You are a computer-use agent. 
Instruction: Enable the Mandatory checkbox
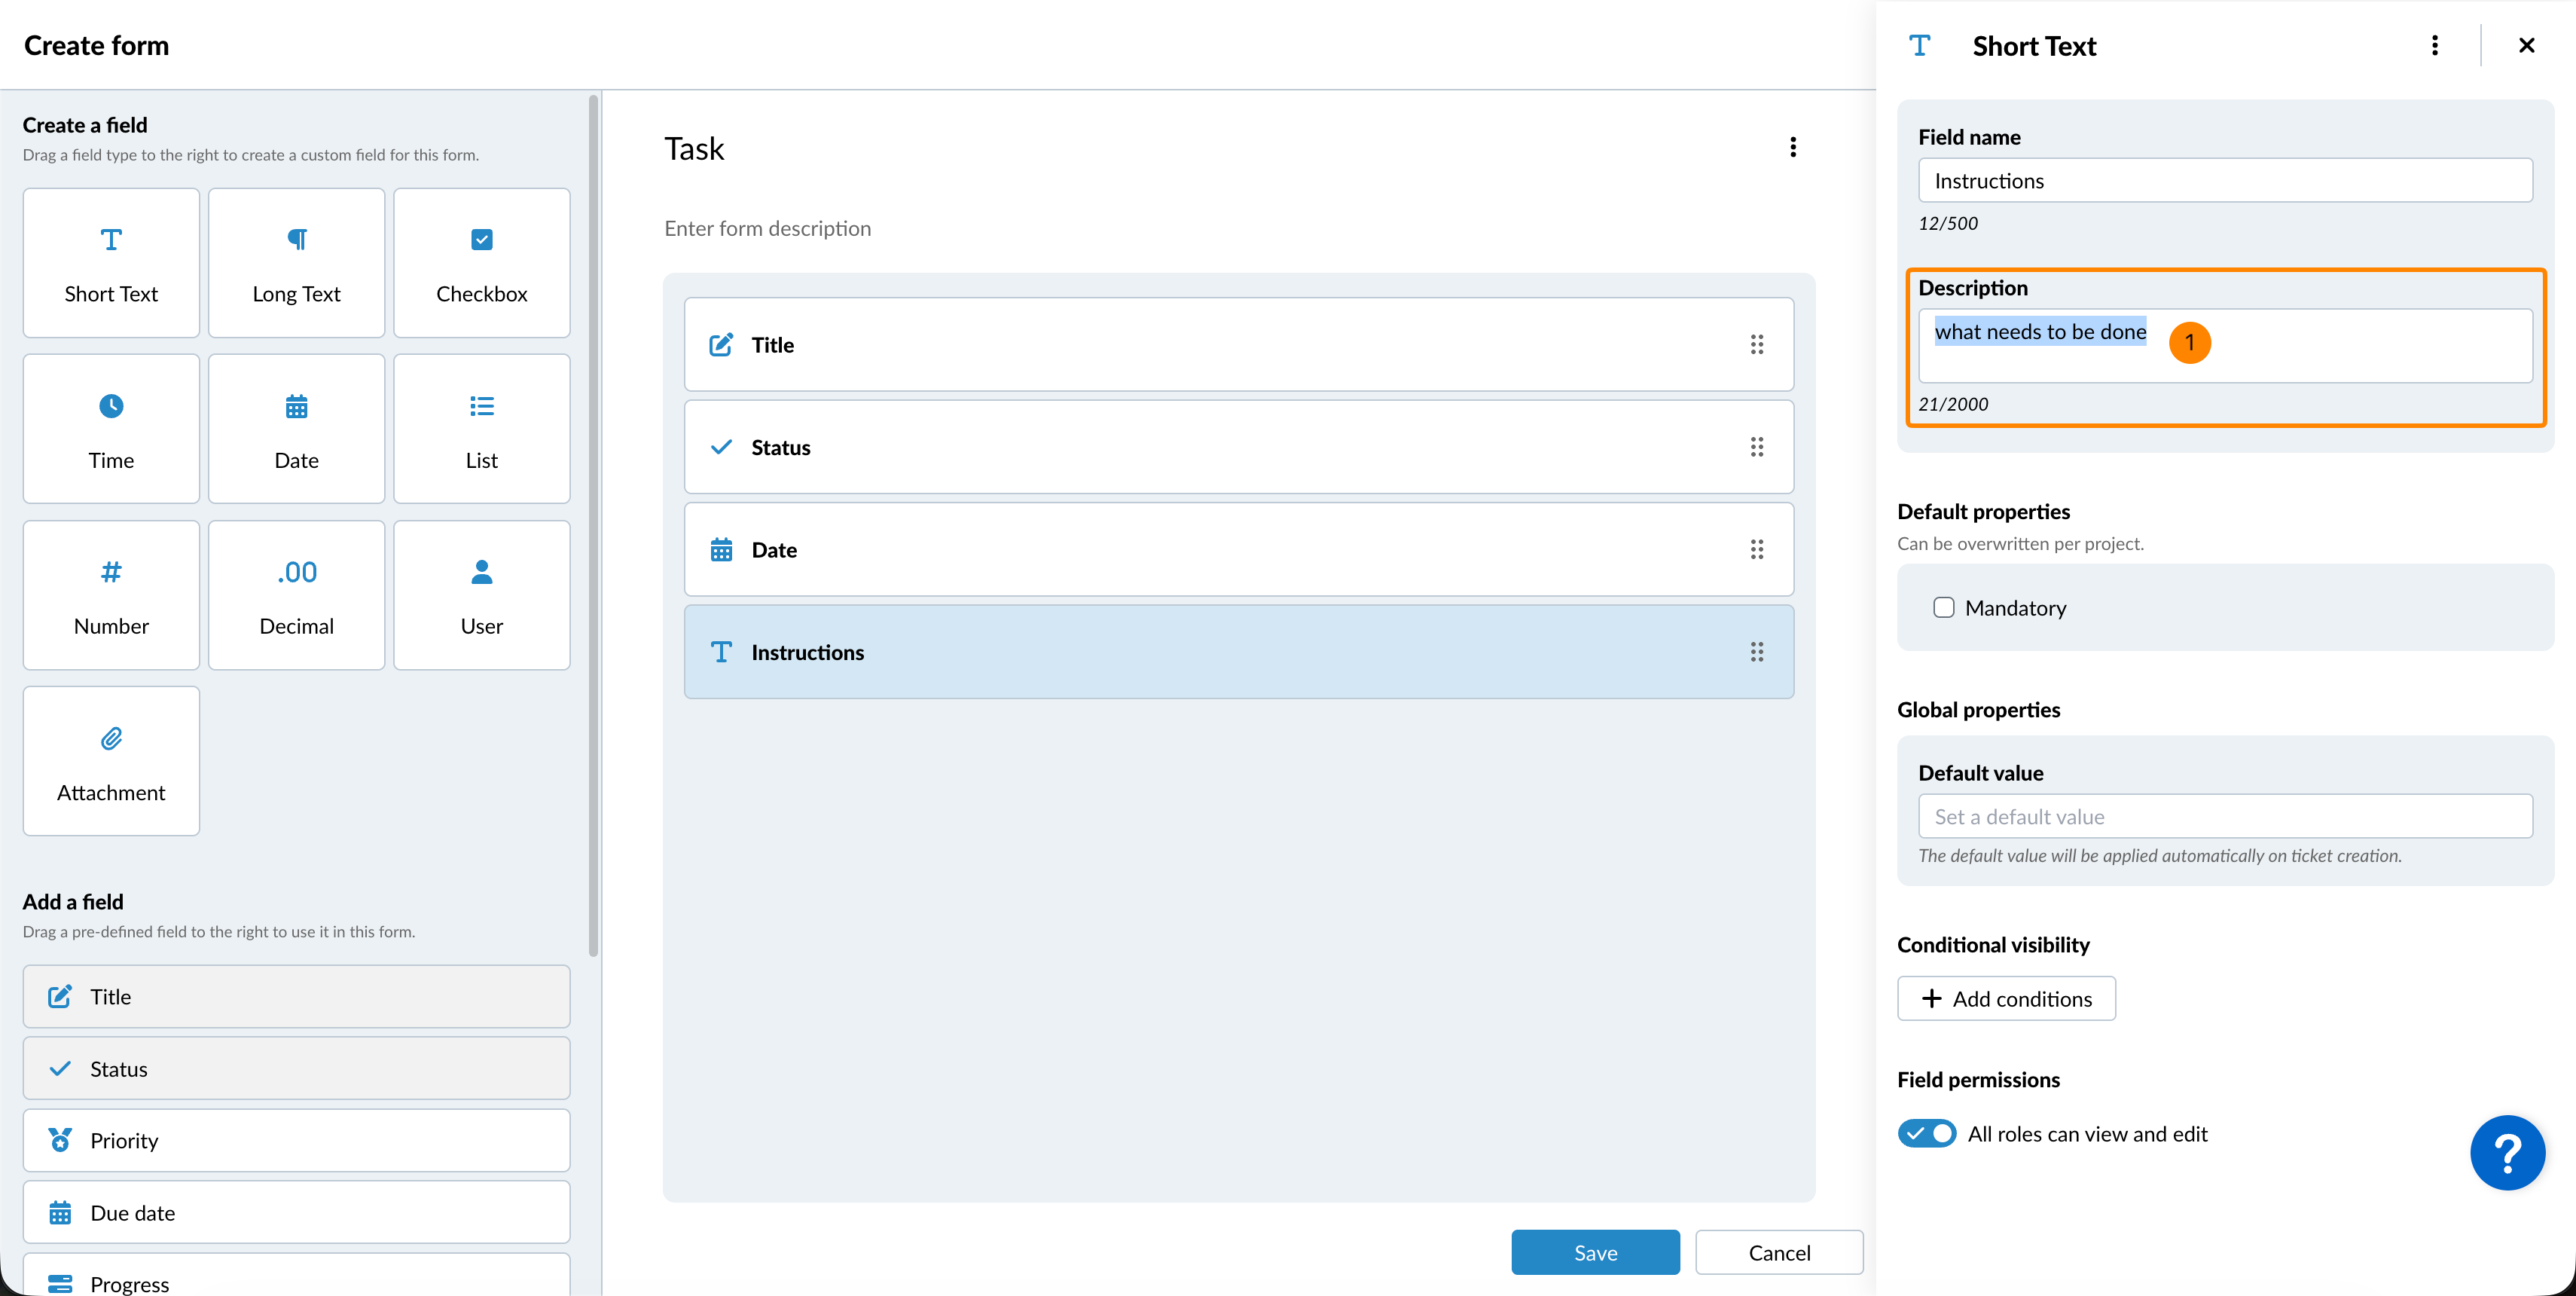click(x=1943, y=608)
